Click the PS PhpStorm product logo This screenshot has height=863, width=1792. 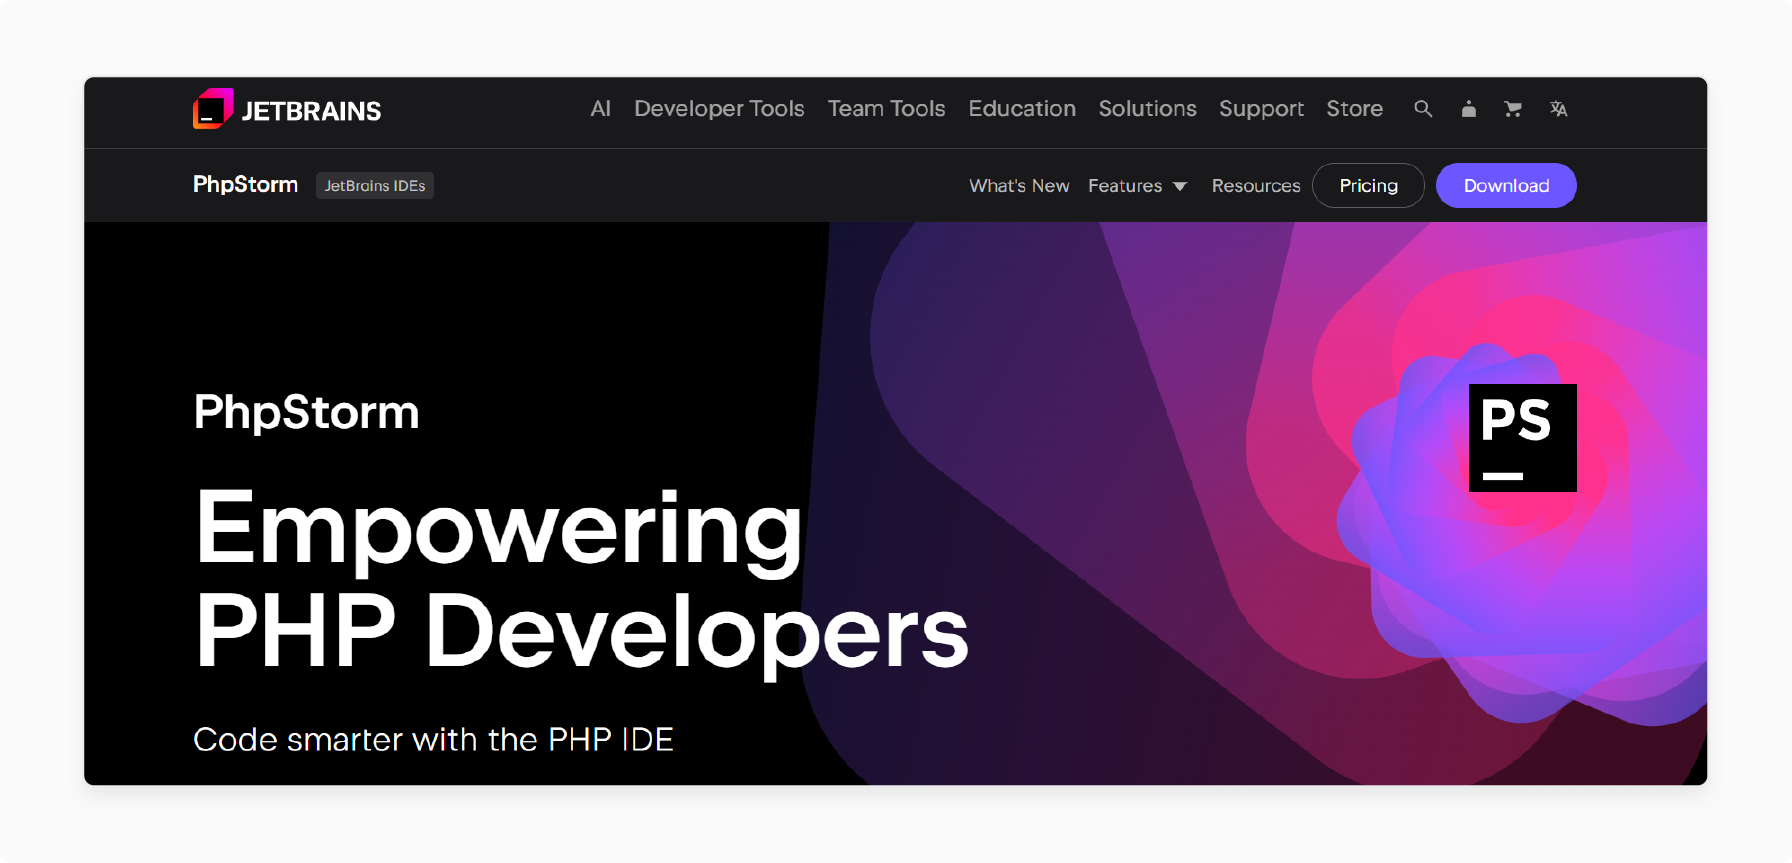click(x=1522, y=438)
